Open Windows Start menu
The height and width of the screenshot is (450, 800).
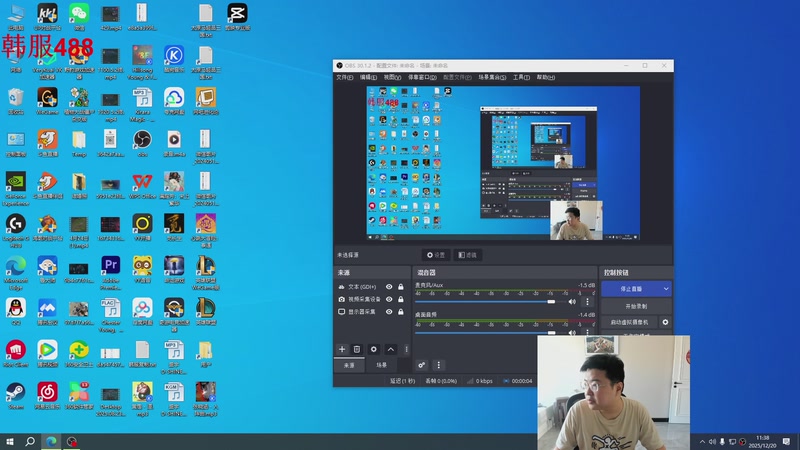pos(10,441)
